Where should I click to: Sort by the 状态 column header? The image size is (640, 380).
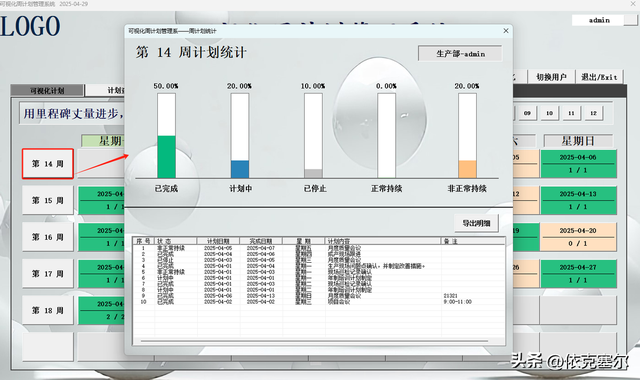tap(176, 241)
